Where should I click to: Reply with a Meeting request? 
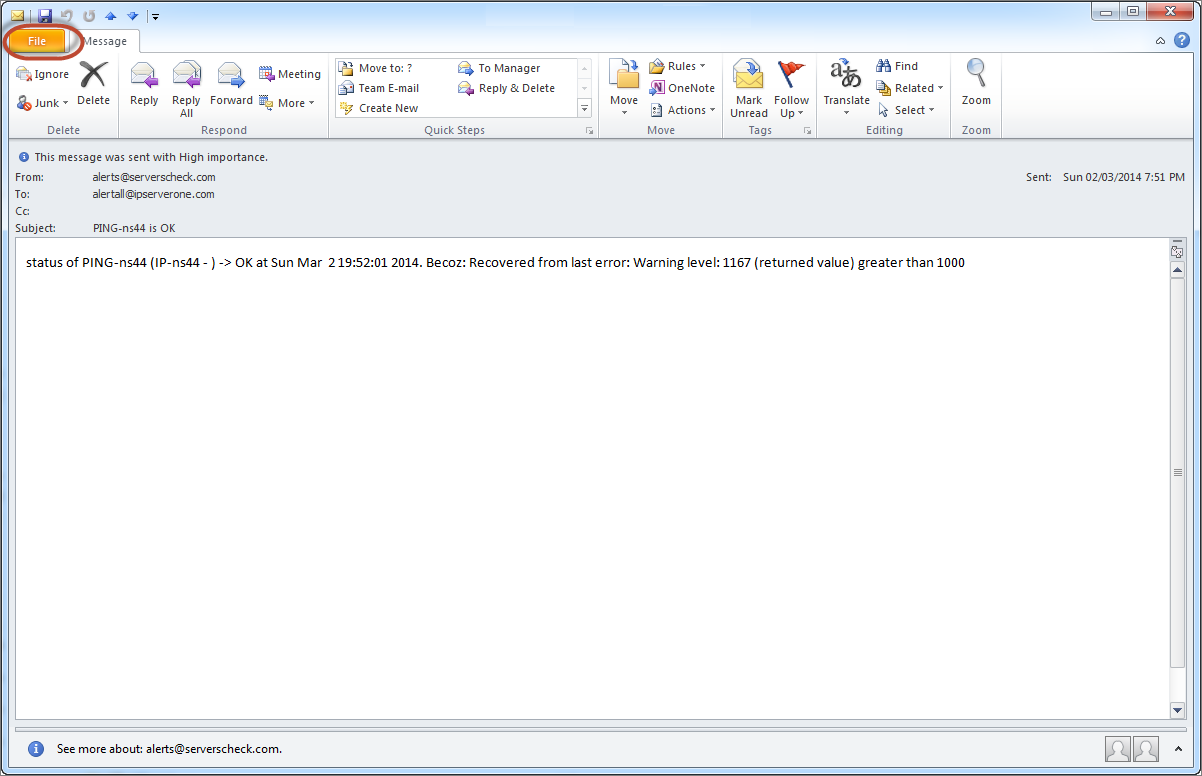(x=290, y=74)
